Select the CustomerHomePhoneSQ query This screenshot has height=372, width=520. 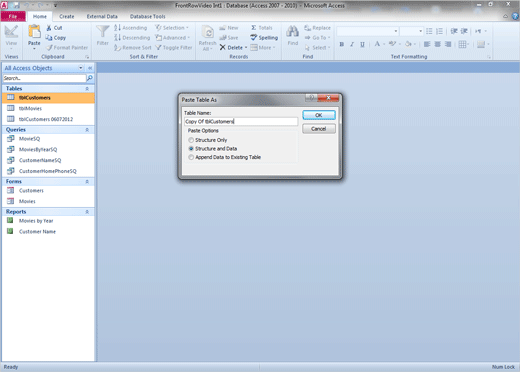coord(48,171)
